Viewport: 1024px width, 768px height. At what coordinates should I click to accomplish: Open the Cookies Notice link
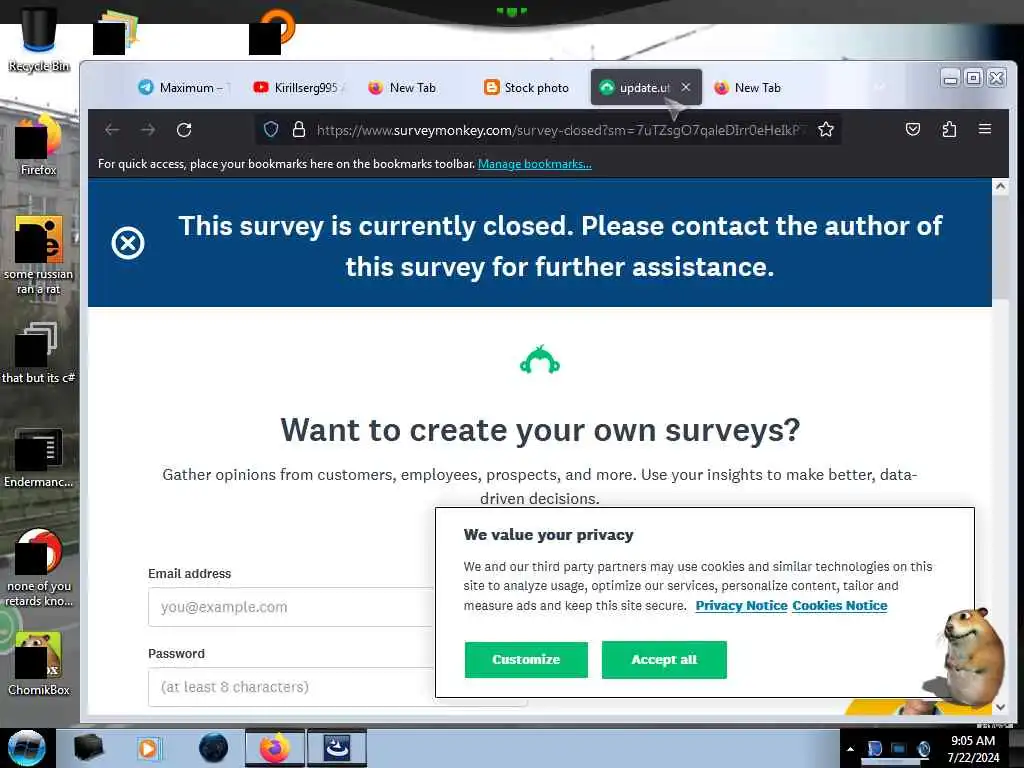(840, 605)
